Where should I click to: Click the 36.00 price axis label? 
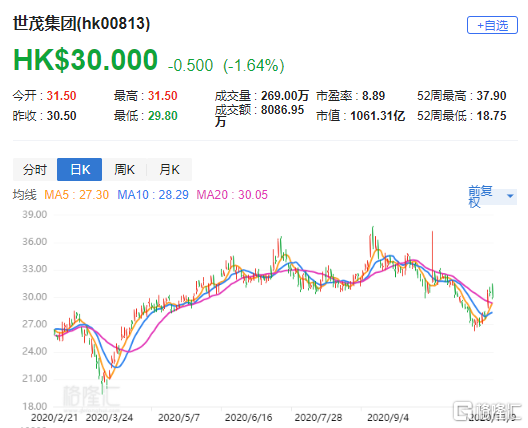click(x=35, y=242)
